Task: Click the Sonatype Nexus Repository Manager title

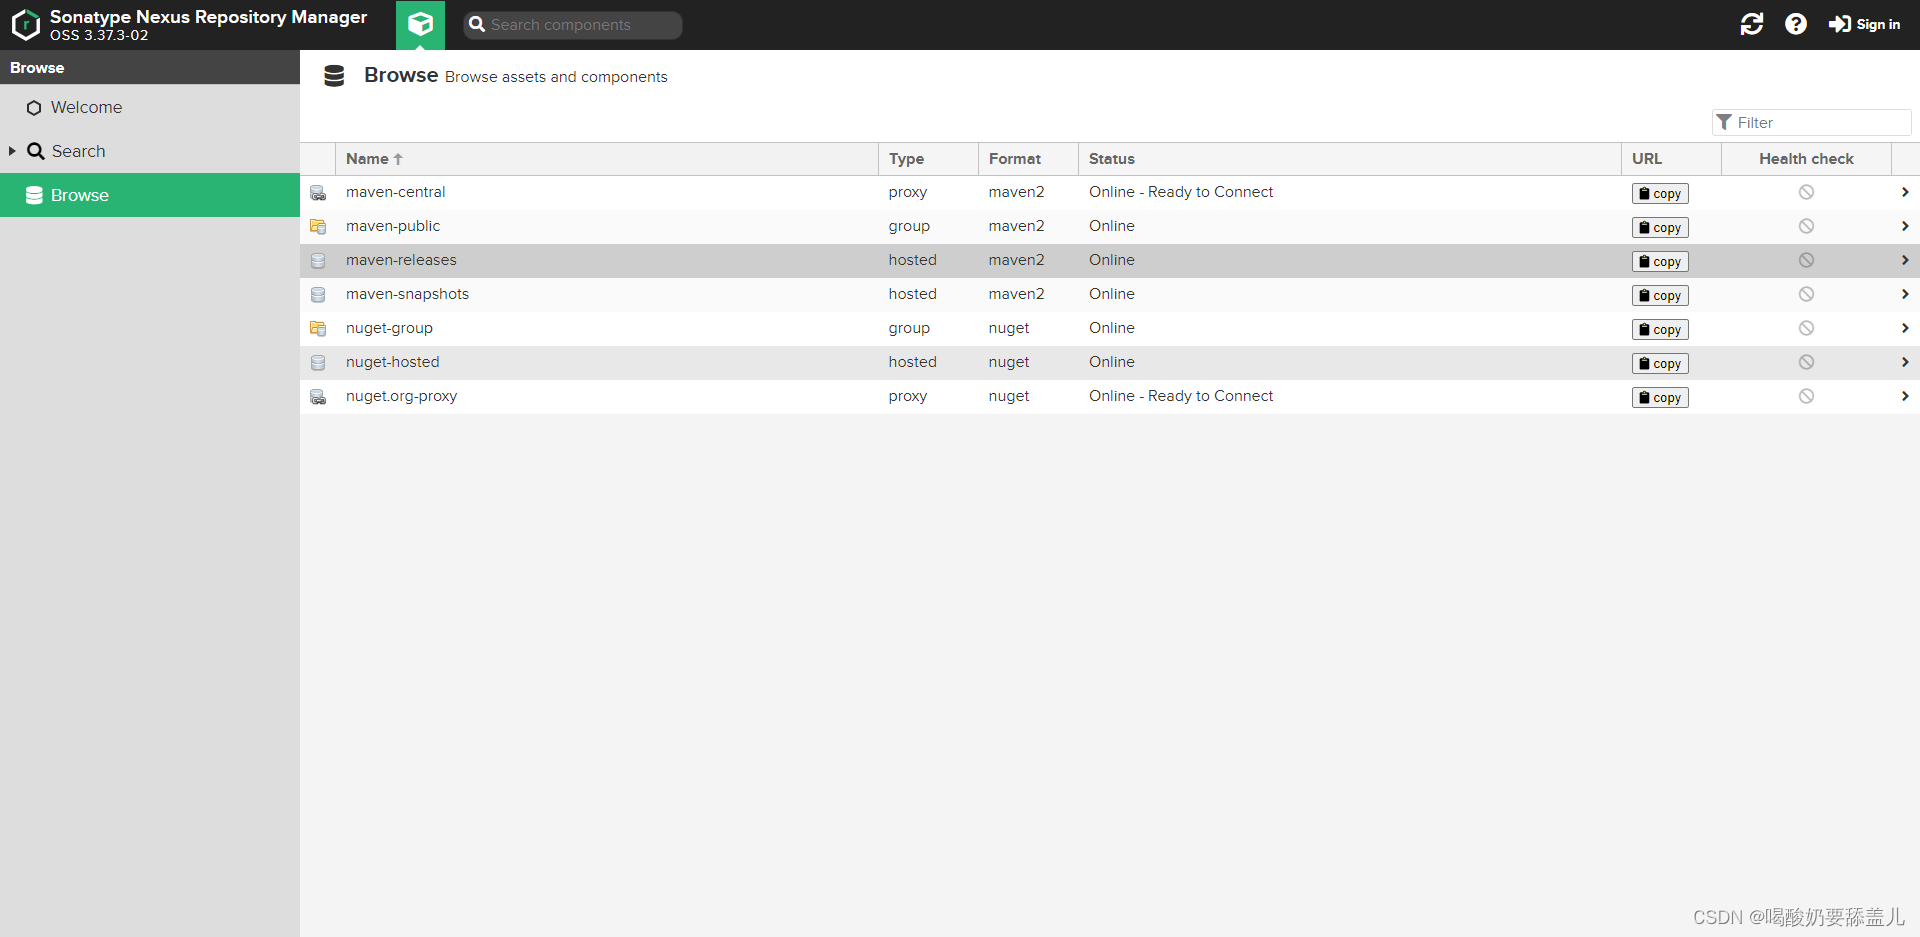Action: click(x=208, y=17)
